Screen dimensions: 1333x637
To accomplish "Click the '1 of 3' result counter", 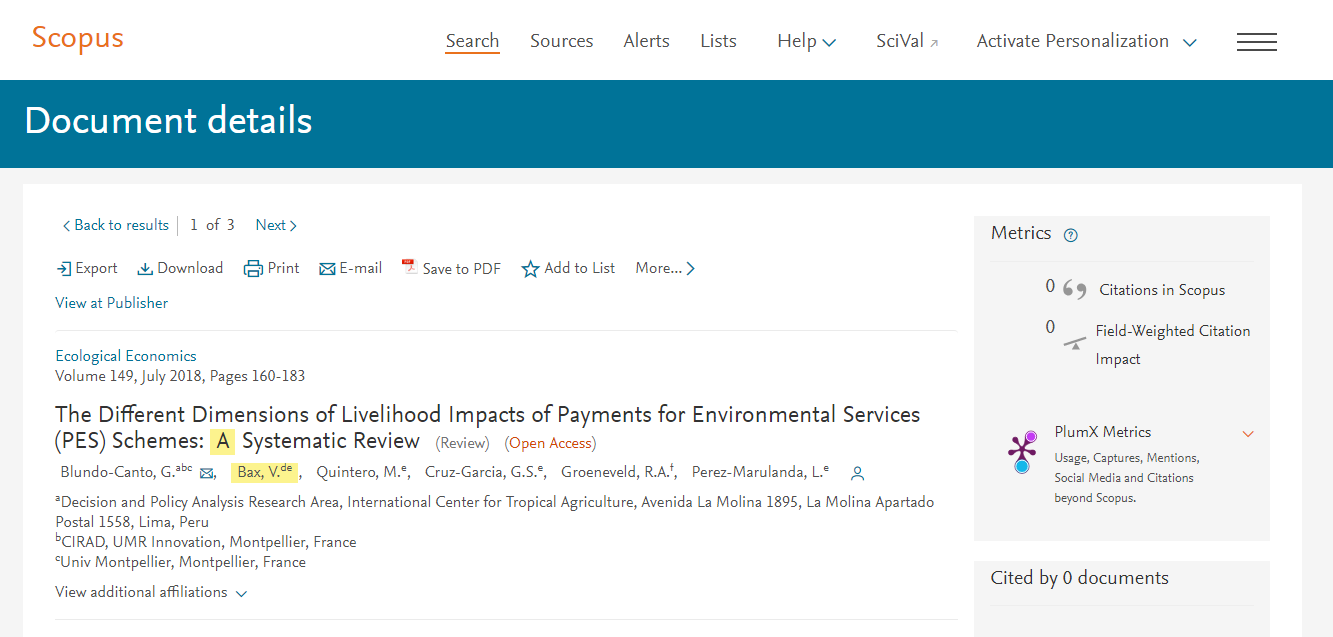I will point(212,225).
